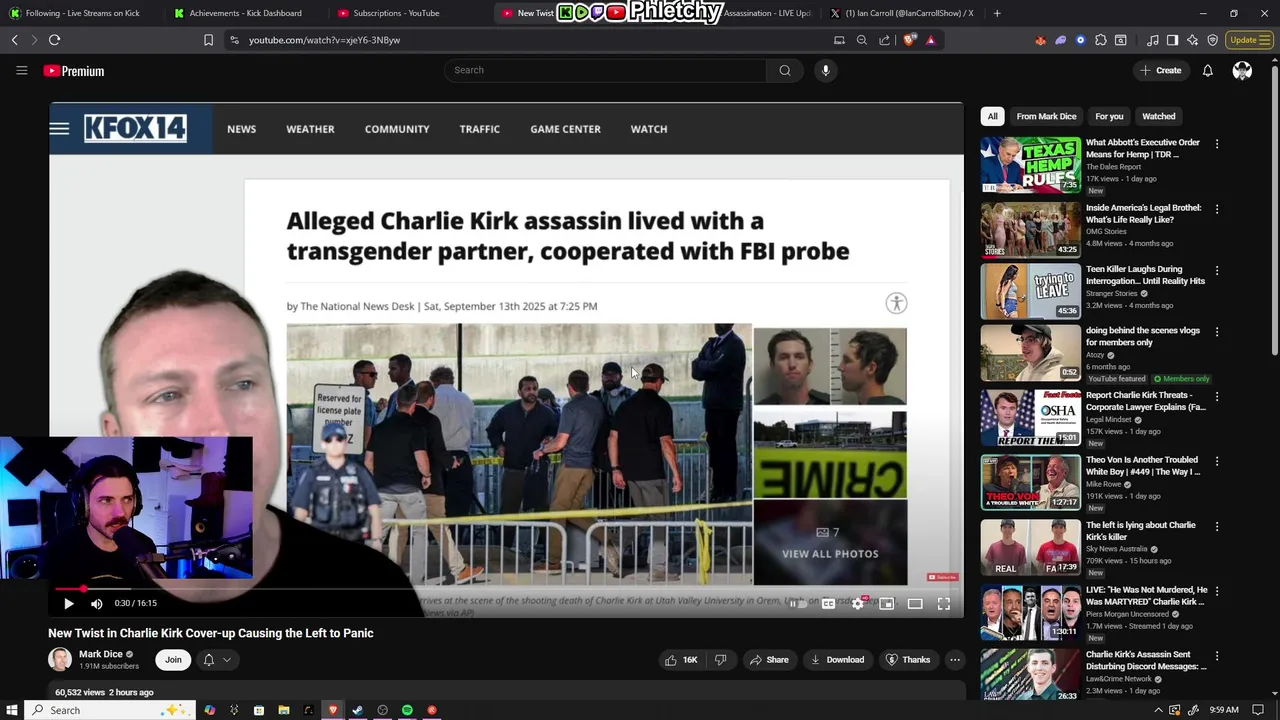The height and width of the screenshot is (720, 1280).
Task: Open MetaMask fox extension
Action: 1041,40
